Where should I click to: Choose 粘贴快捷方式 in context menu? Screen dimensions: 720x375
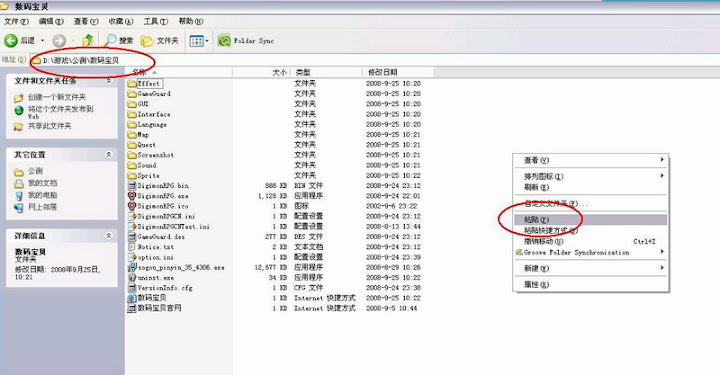[x=590, y=230]
